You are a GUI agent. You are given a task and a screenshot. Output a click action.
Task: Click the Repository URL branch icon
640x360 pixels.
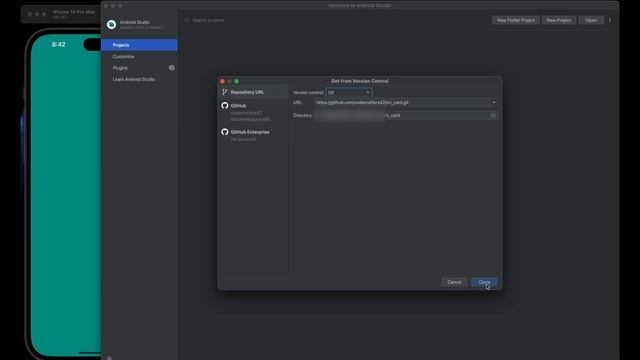[224, 92]
